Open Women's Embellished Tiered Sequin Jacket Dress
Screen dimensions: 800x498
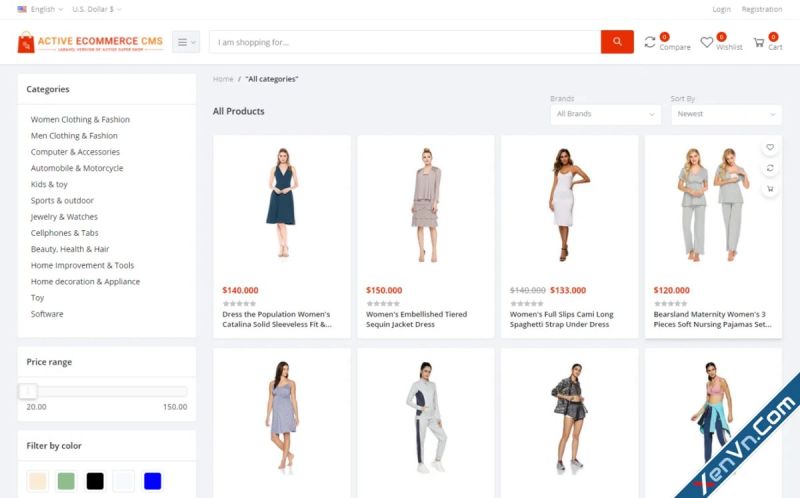pyautogui.click(x=416, y=319)
